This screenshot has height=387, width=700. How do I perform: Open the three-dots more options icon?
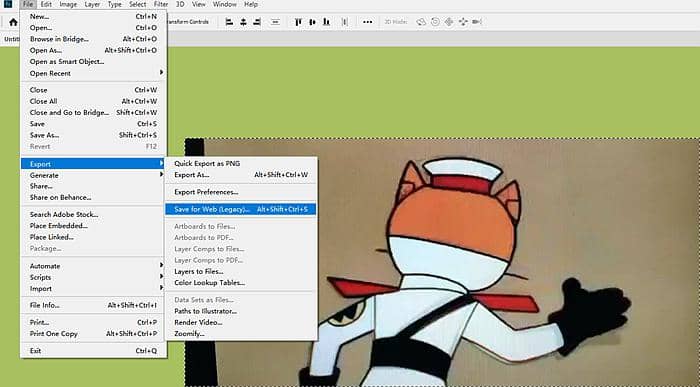[367, 22]
